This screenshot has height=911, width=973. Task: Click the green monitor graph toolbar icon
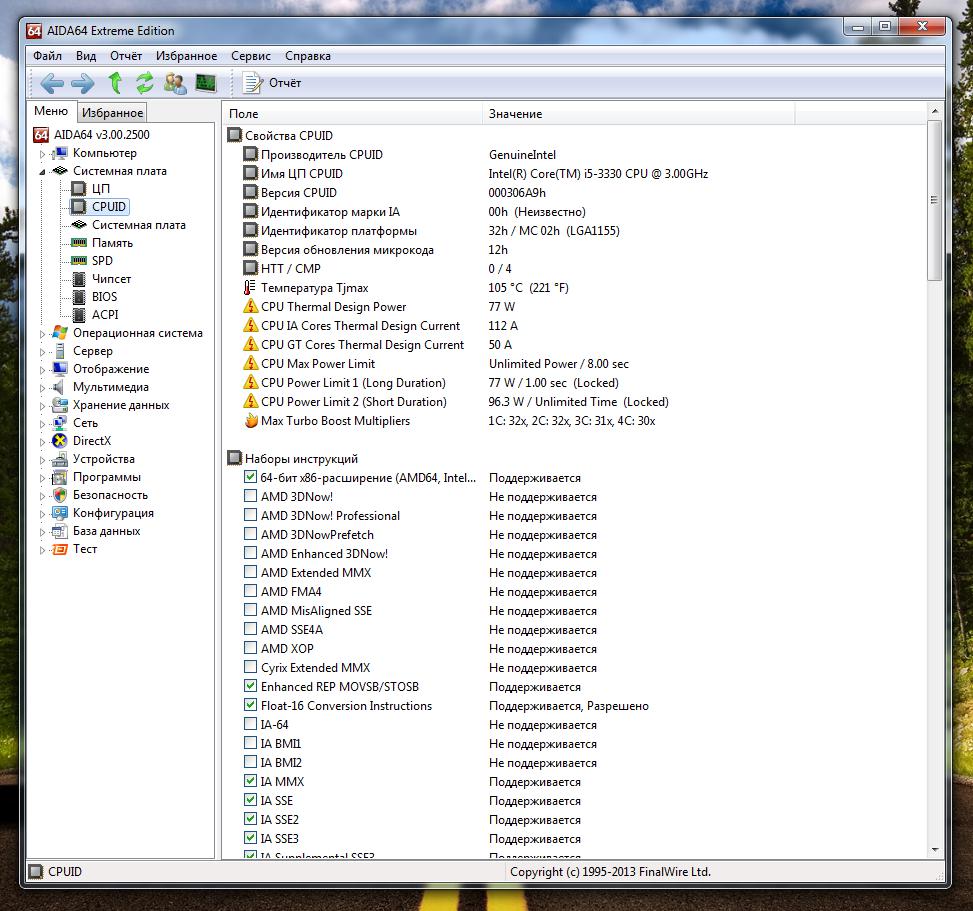point(206,83)
